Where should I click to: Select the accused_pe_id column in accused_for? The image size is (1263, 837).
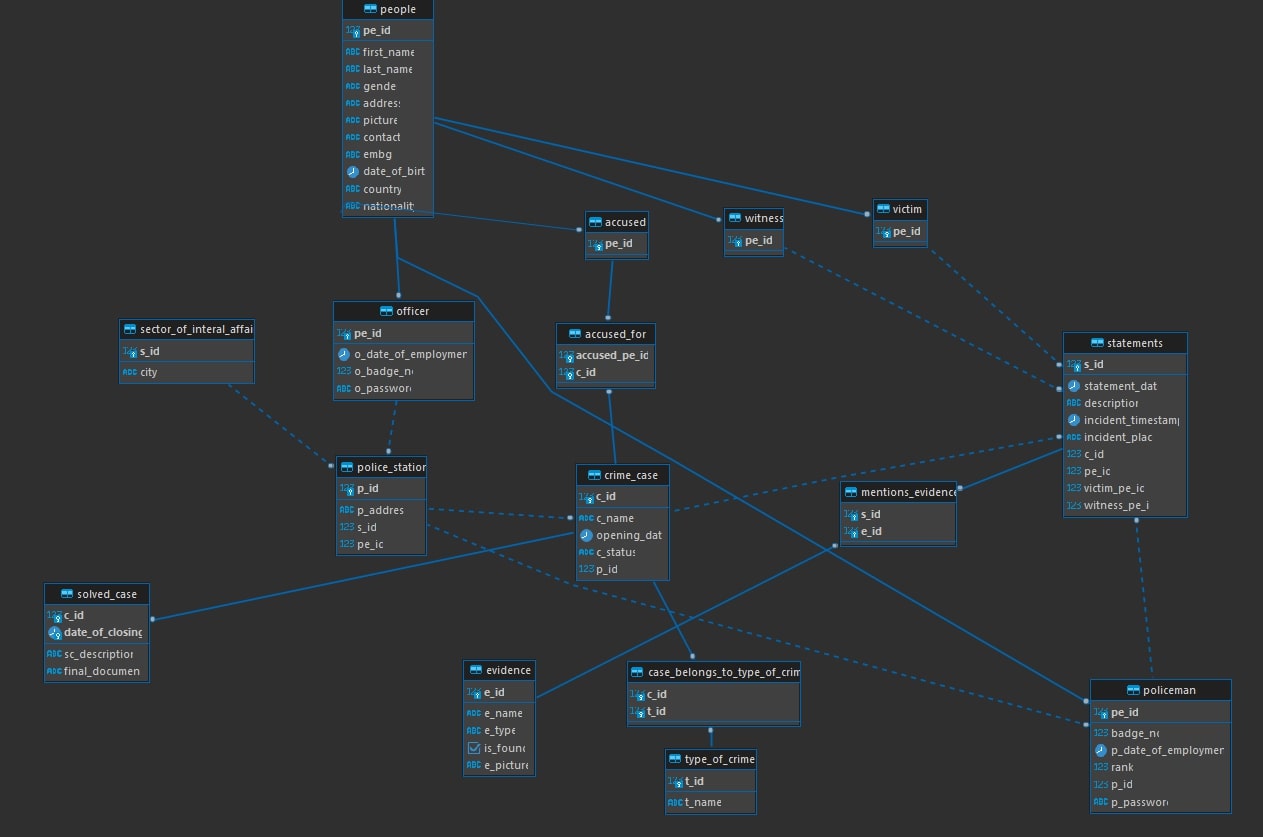(x=611, y=355)
